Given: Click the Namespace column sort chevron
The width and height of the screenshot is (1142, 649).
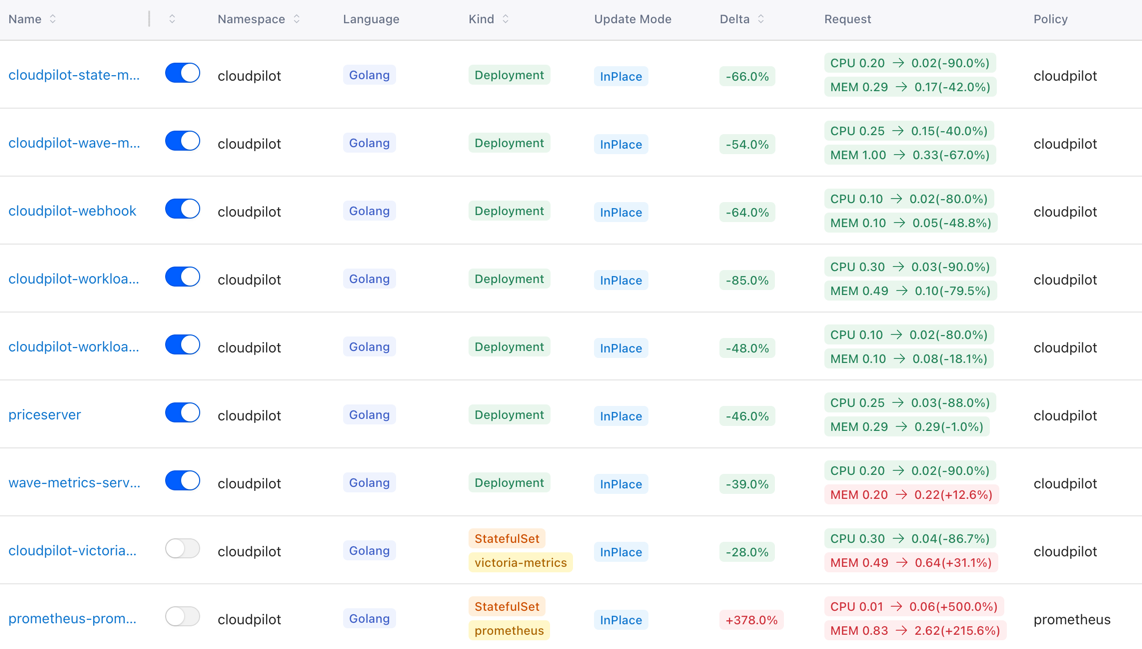Looking at the screenshot, I should coord(297,18).
